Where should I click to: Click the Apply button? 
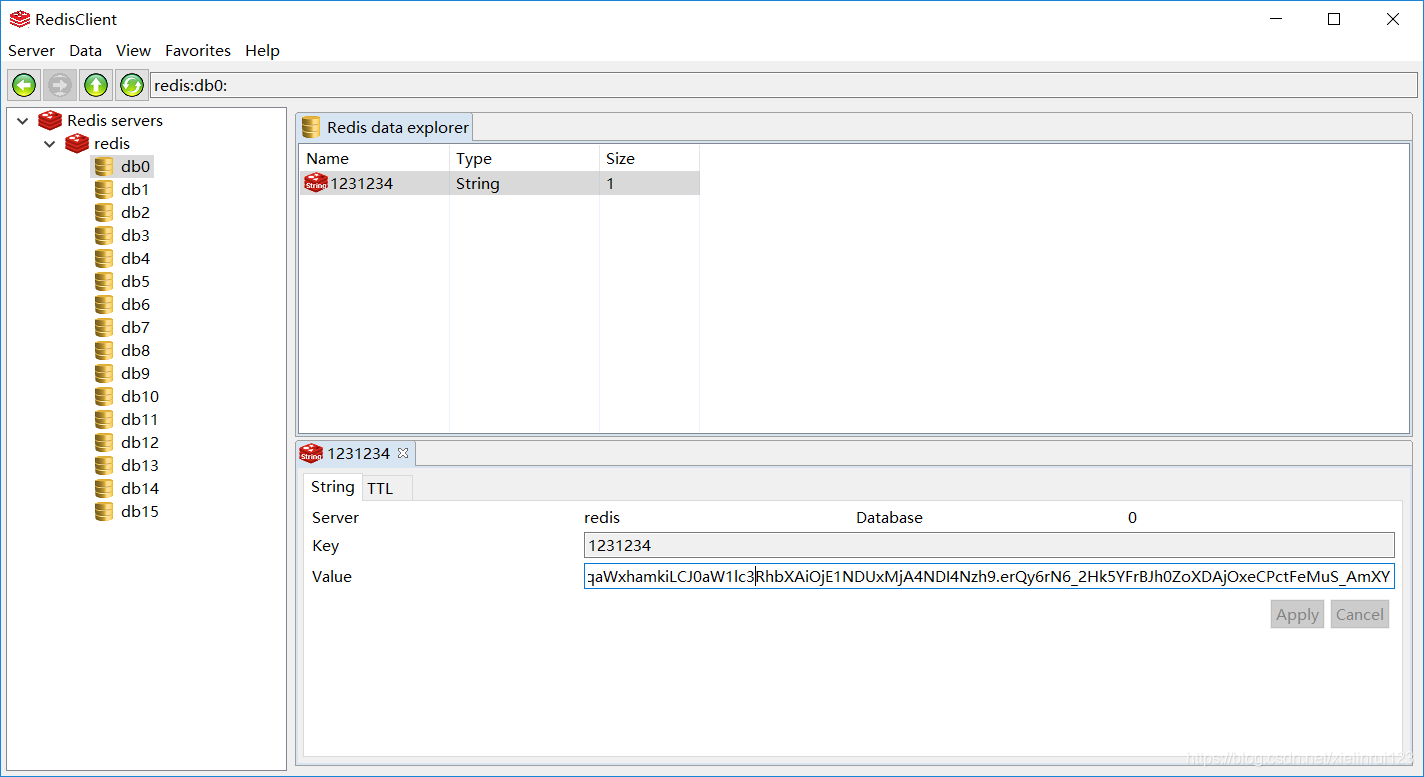1298,614
